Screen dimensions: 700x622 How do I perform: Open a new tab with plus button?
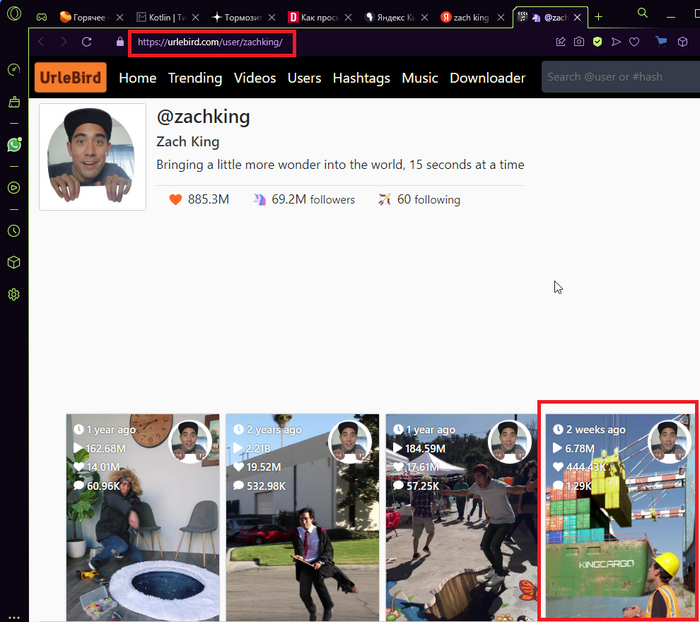click(599, 17)
